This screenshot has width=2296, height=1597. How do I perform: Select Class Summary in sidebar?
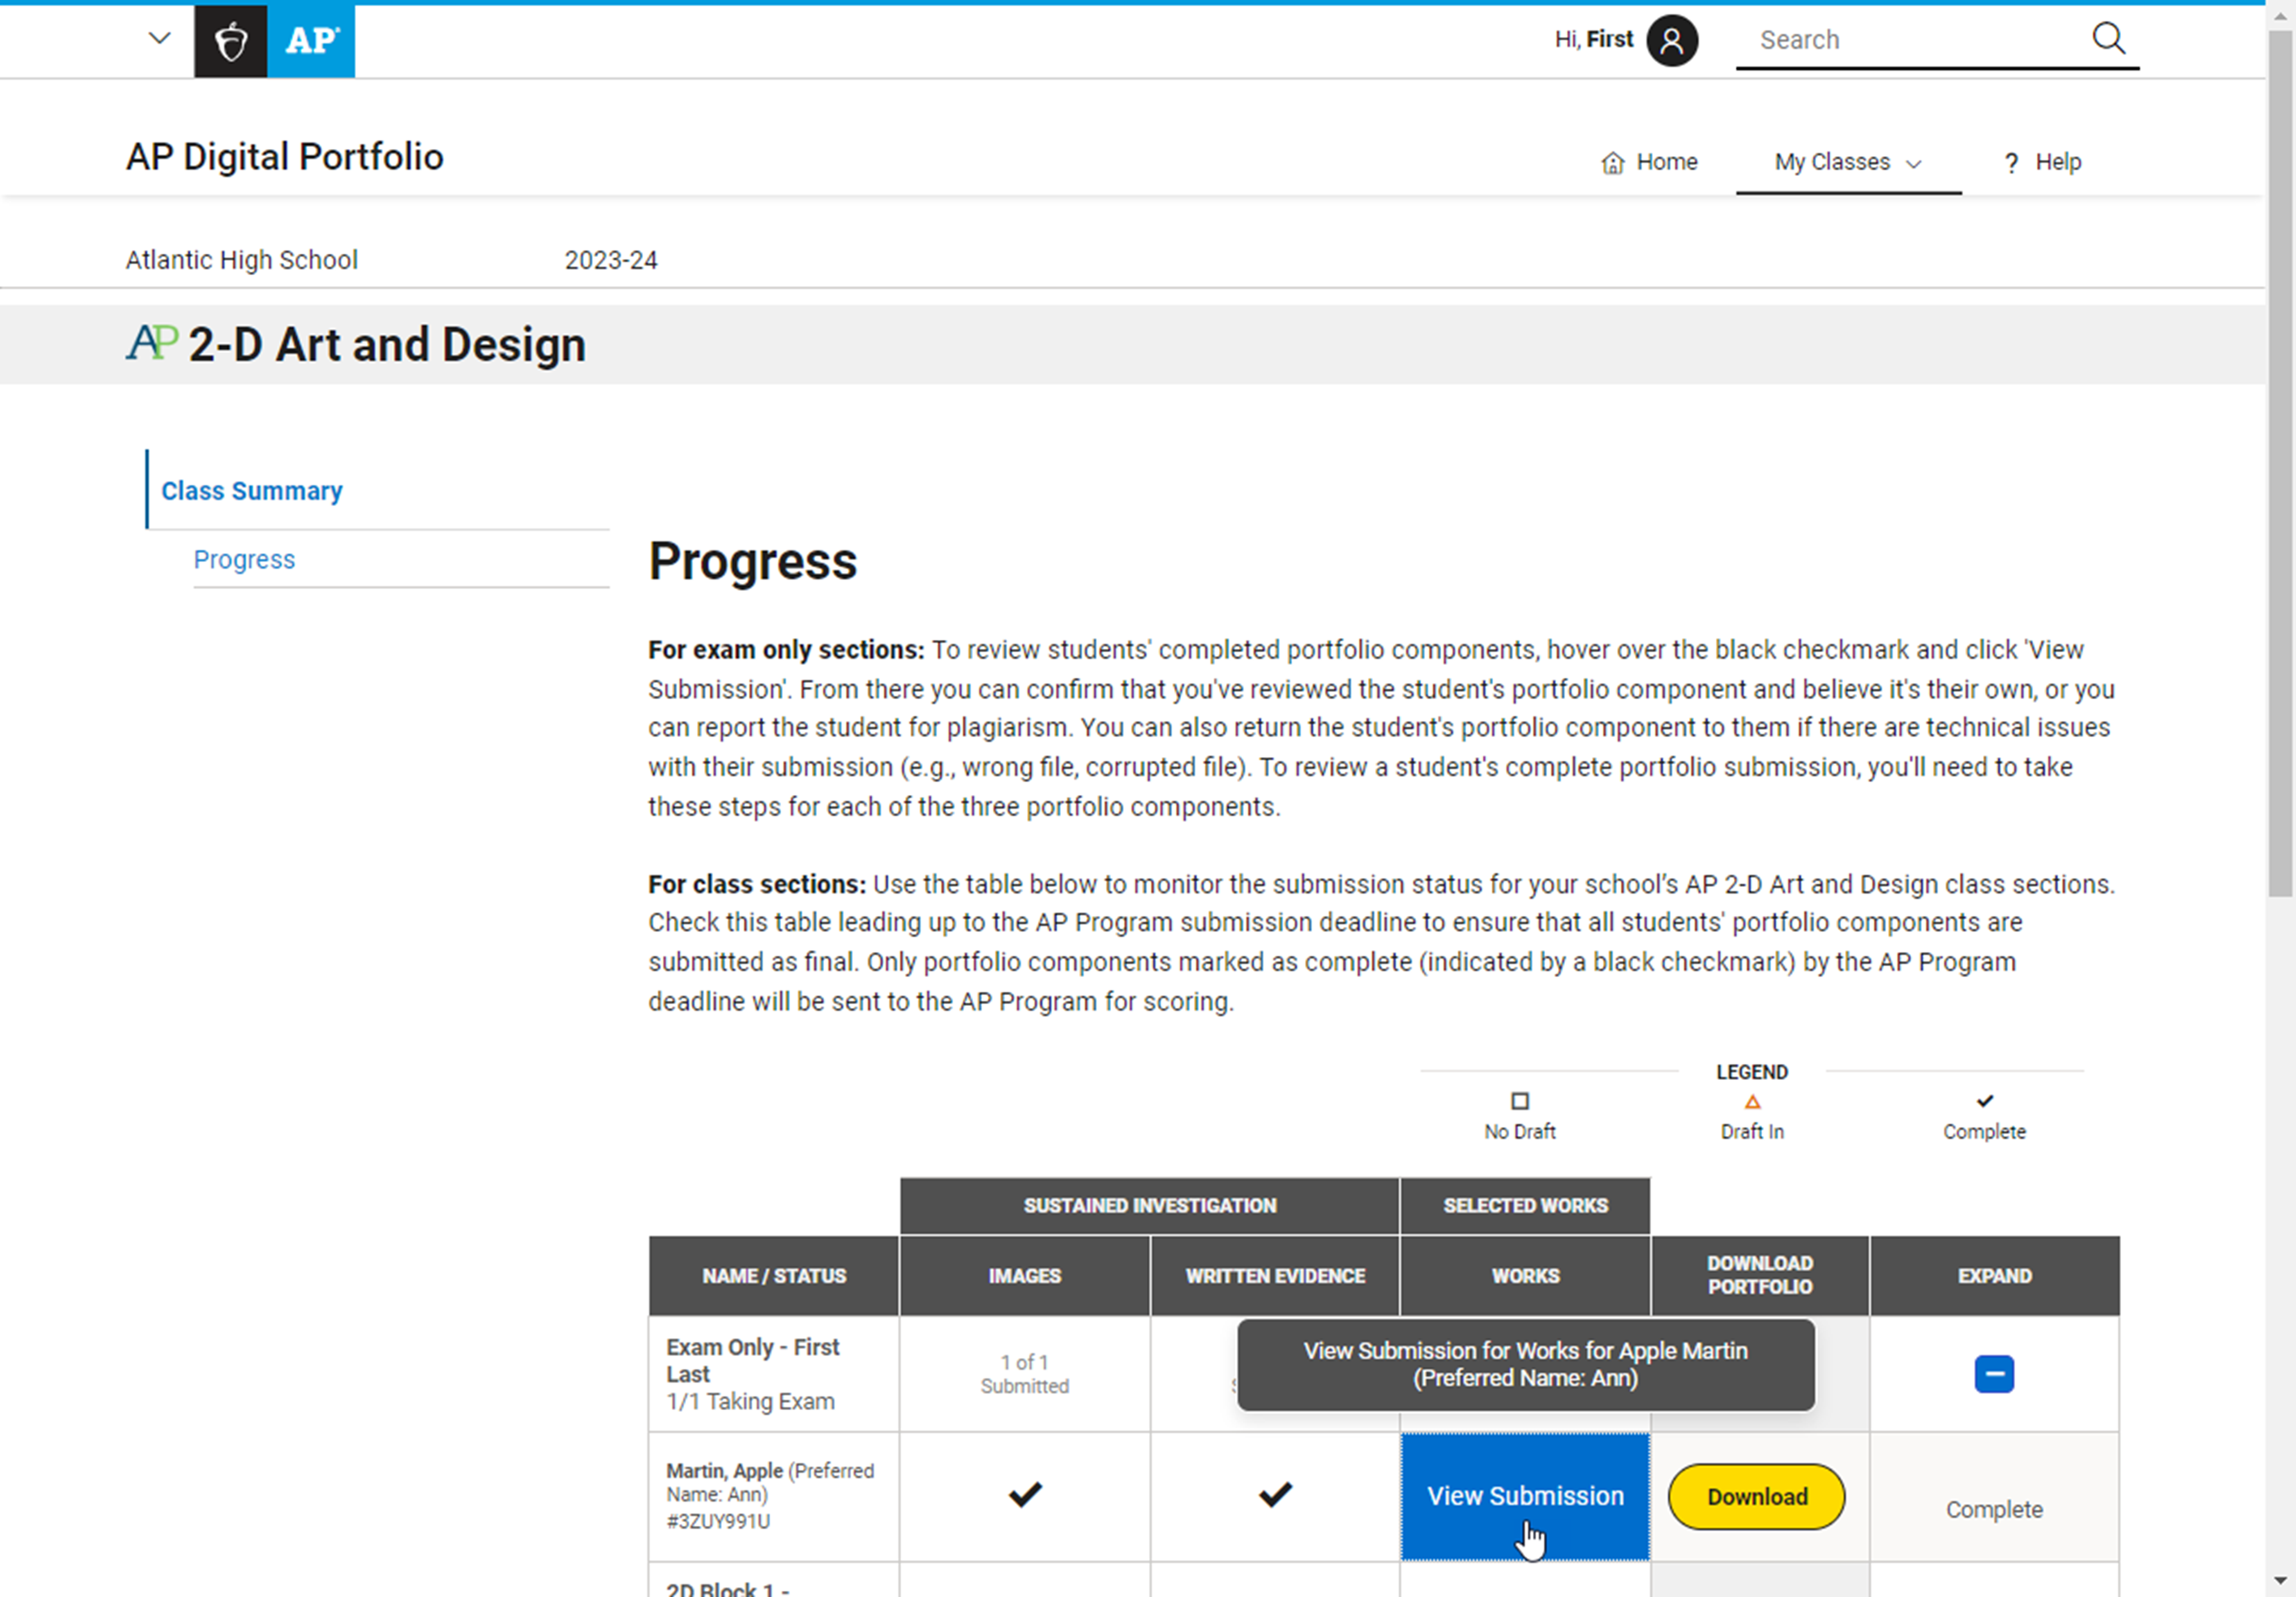252,491
